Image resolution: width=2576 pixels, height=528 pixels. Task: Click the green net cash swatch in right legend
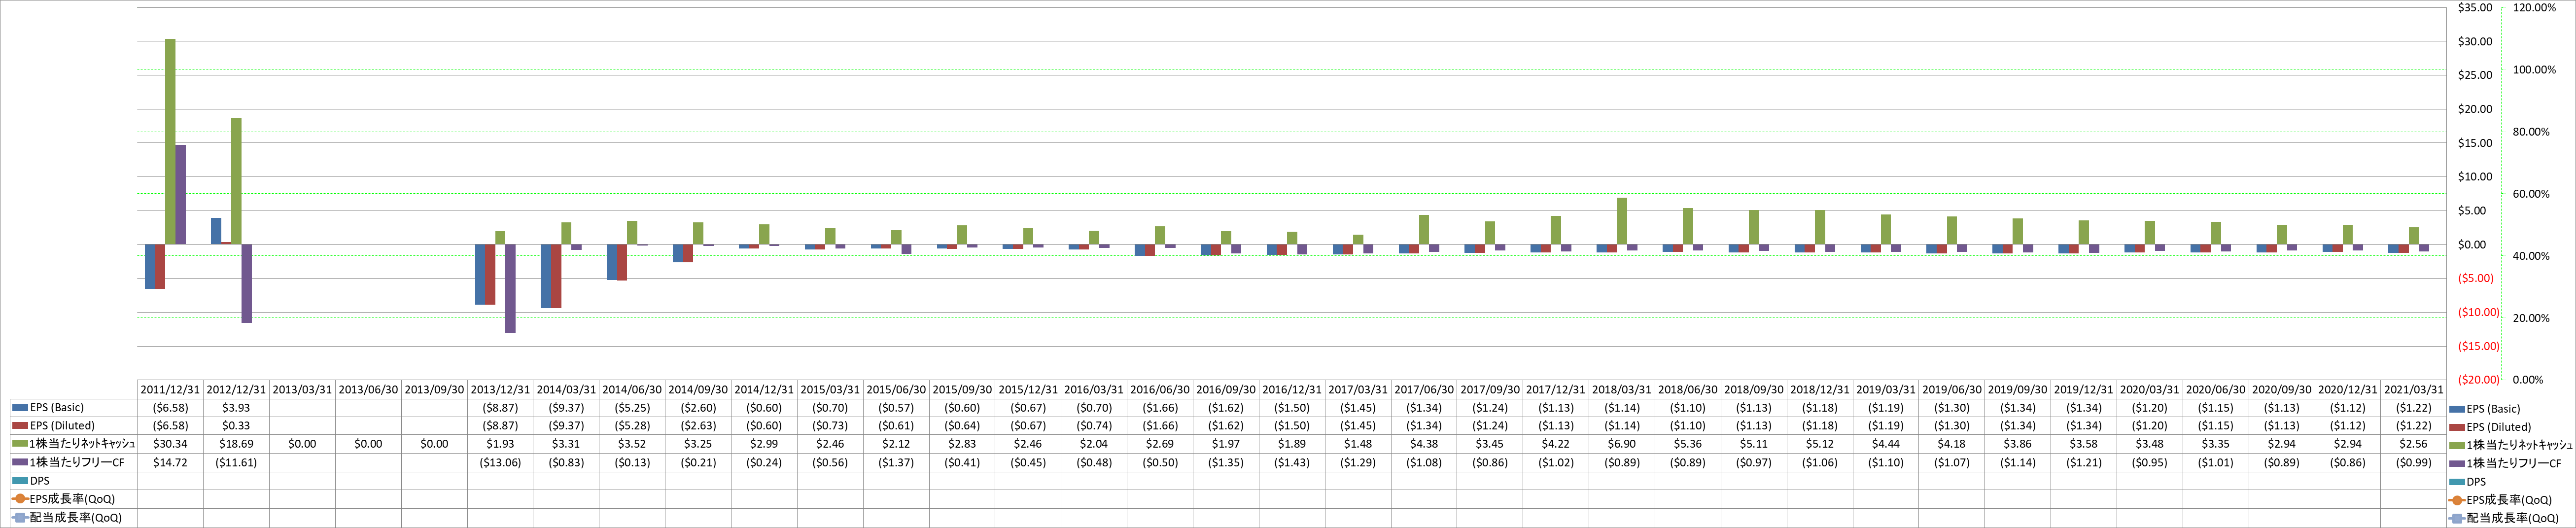(2457, 445)
